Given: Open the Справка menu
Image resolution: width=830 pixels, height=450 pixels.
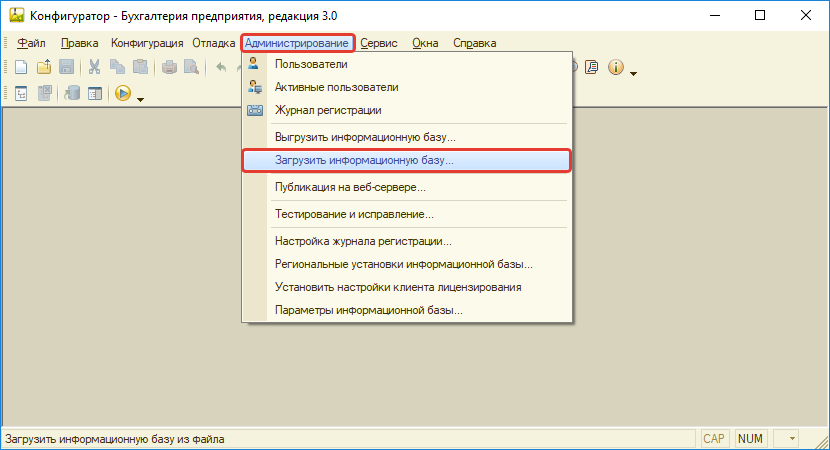Looking at the screenshot, I should point(474,43).
